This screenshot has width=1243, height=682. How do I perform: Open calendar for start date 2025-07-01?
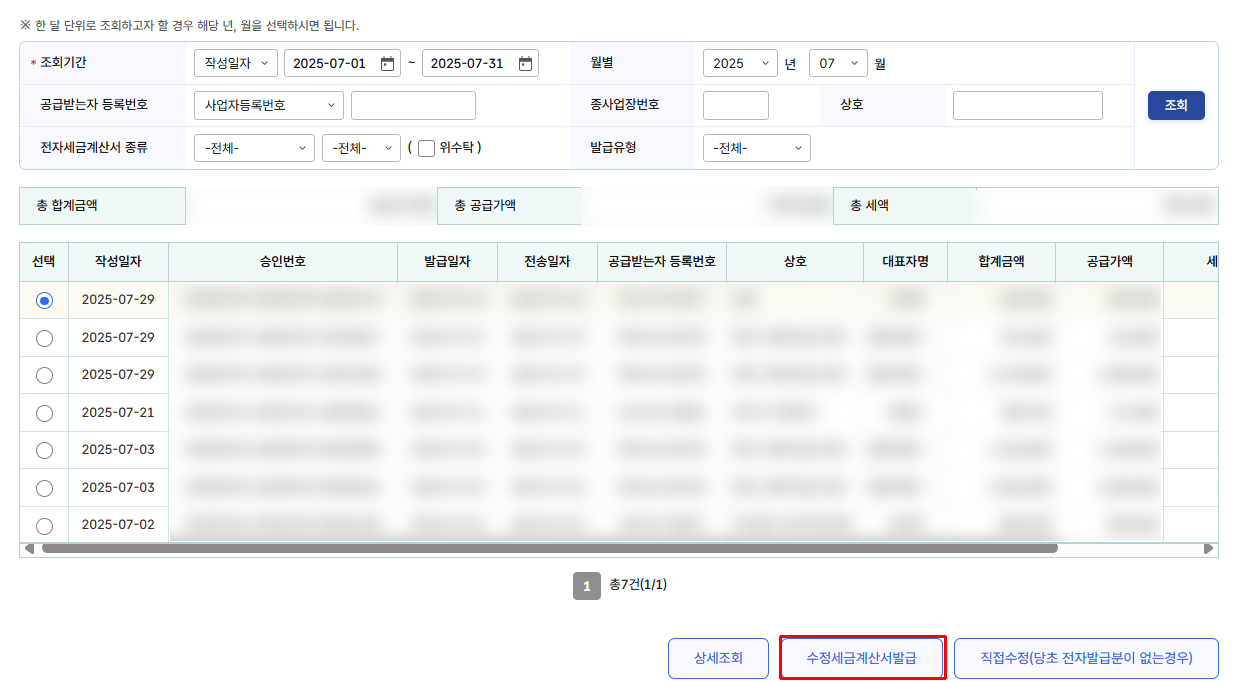pyautogui.click(x=387, y=64)
